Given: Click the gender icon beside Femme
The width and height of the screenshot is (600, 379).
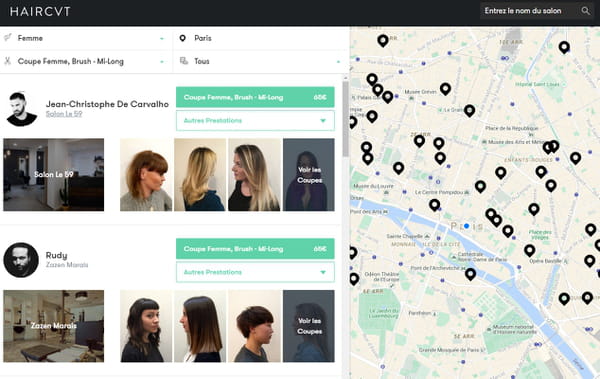Looking at the screenshot, I should point(7,38).
